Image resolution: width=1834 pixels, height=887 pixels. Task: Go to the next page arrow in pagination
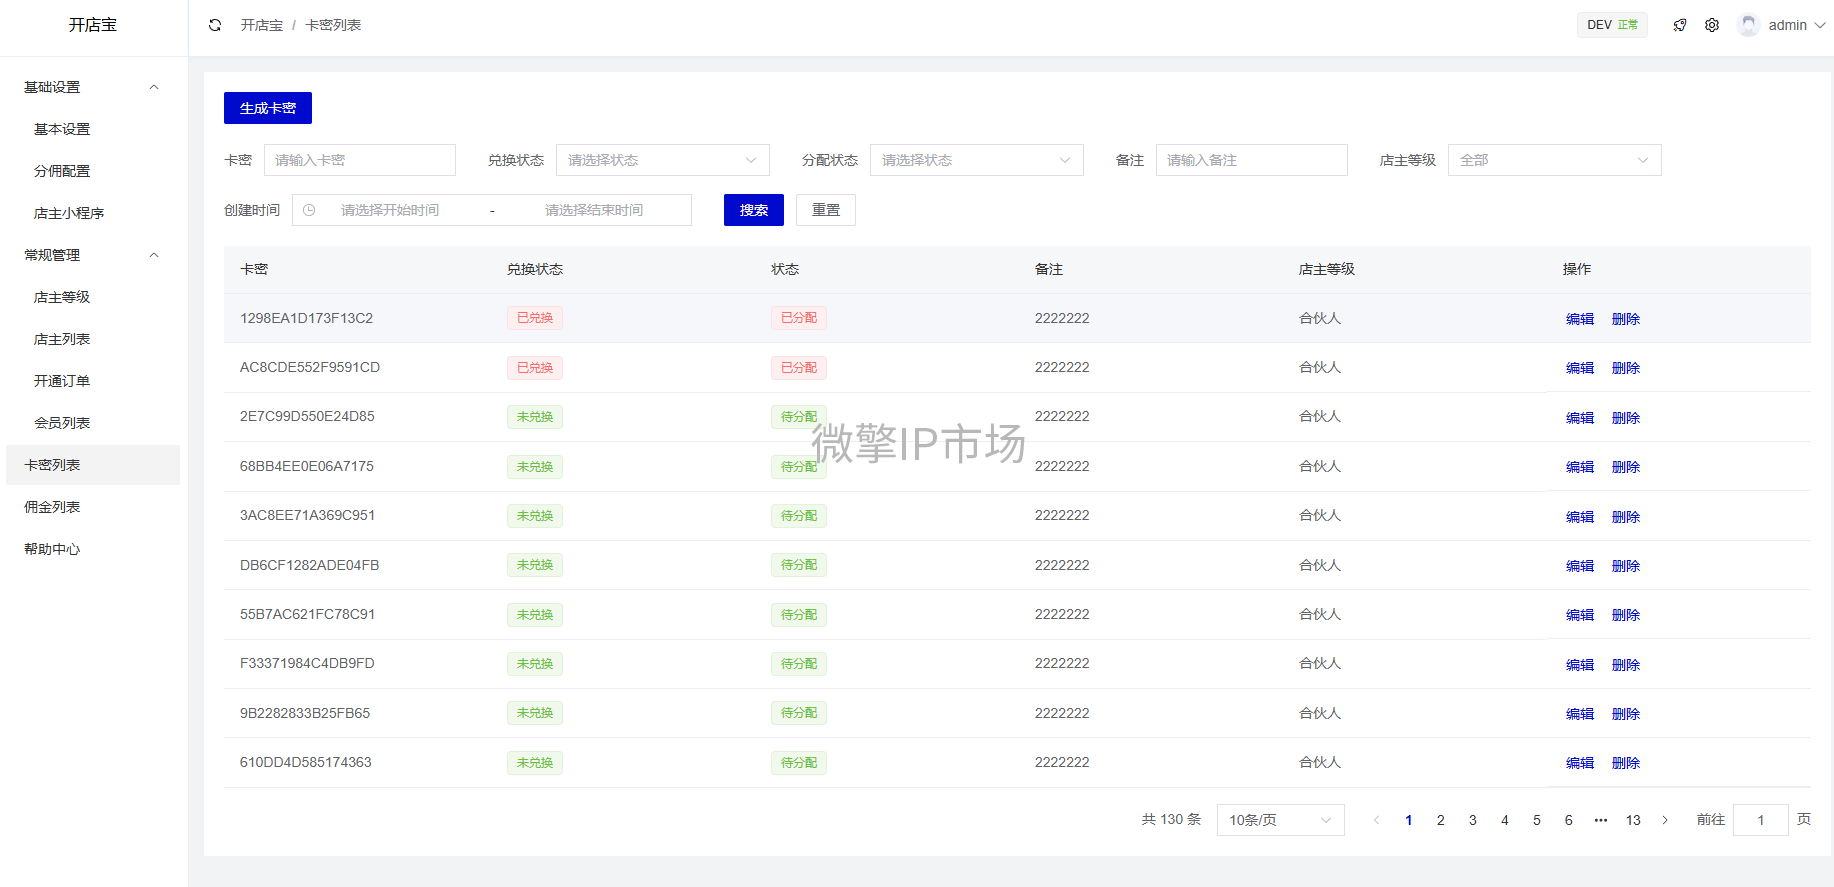coord(1665,820)
